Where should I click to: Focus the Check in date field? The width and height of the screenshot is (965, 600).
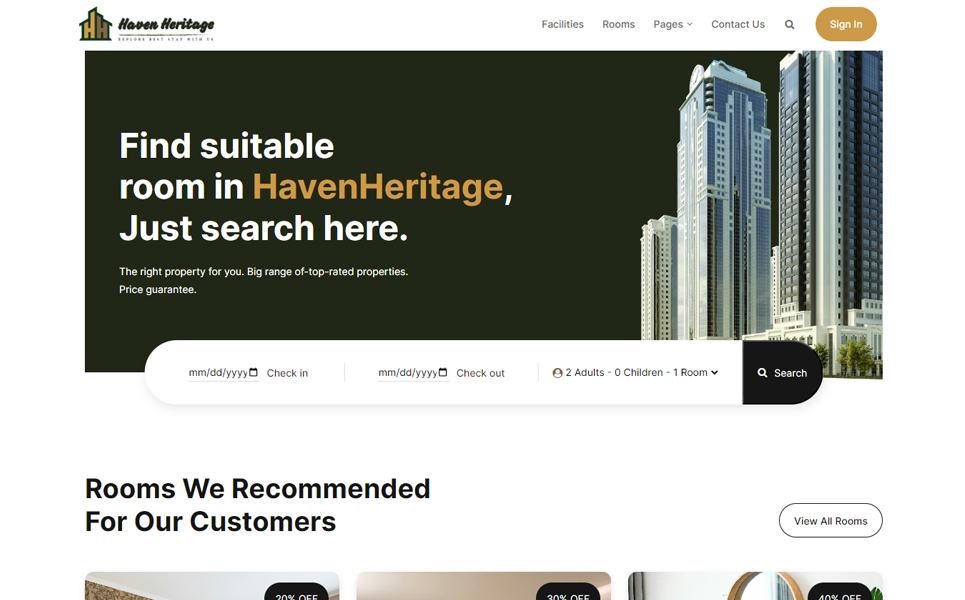coord(223,373)
